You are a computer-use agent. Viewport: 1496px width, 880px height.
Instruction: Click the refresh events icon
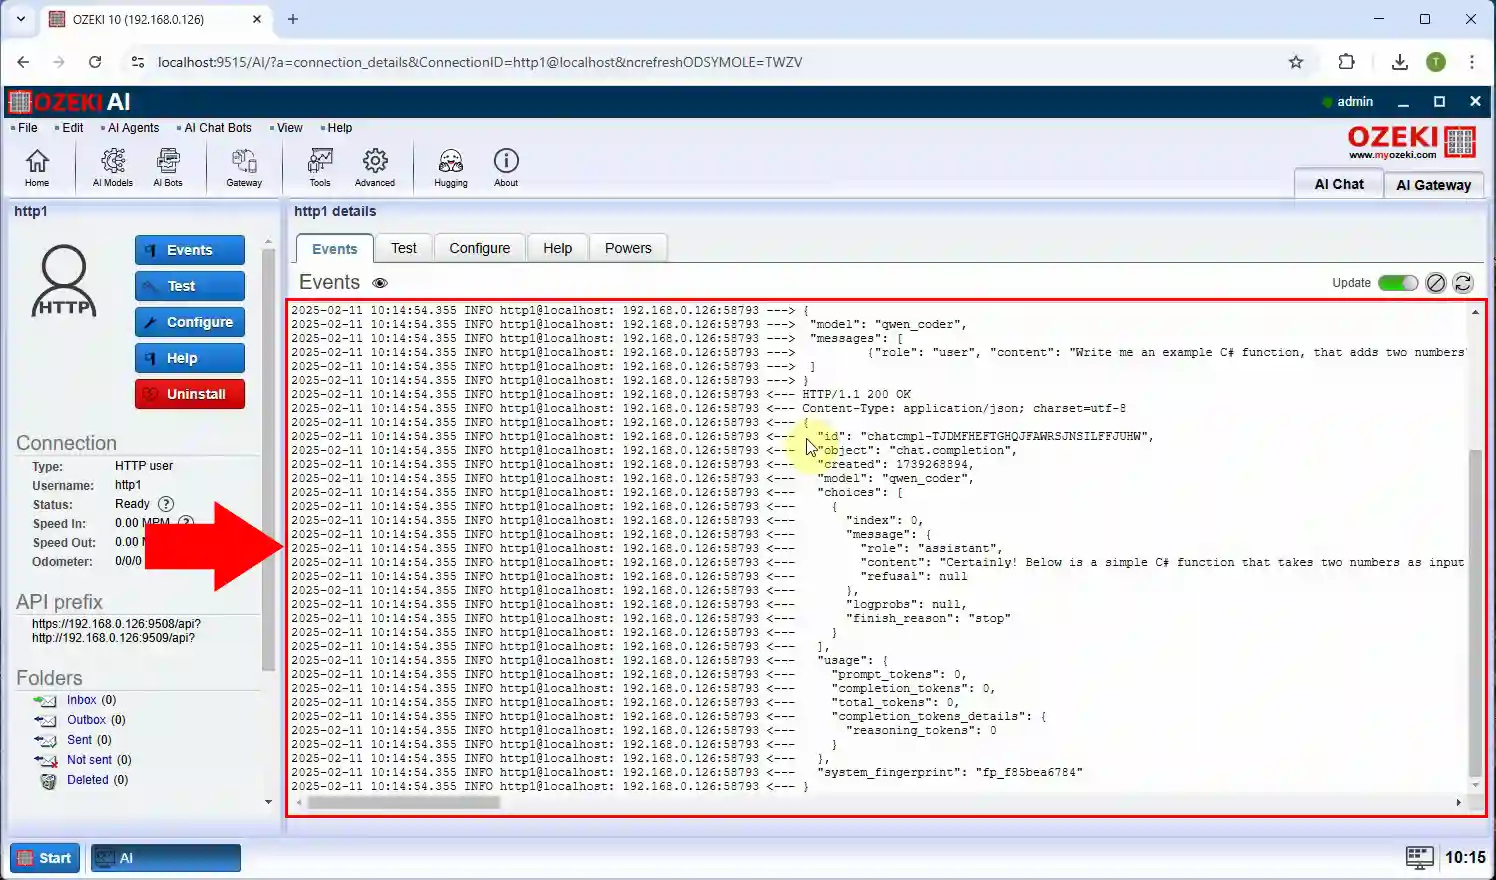point(1463,283)
